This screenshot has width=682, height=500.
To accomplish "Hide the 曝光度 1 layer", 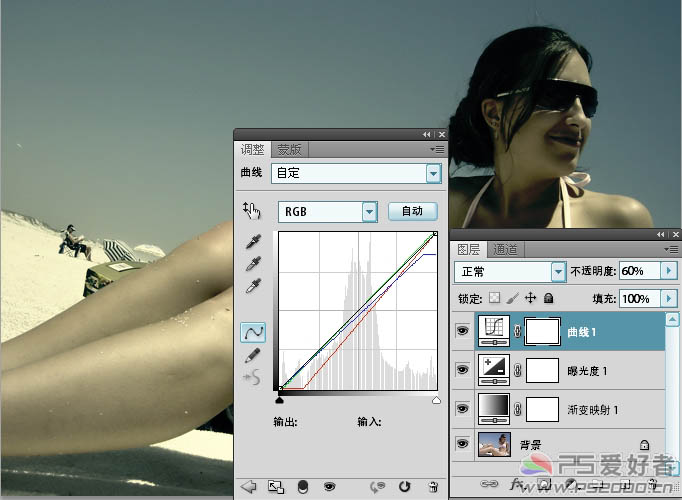I will click(x=462, y=370).
